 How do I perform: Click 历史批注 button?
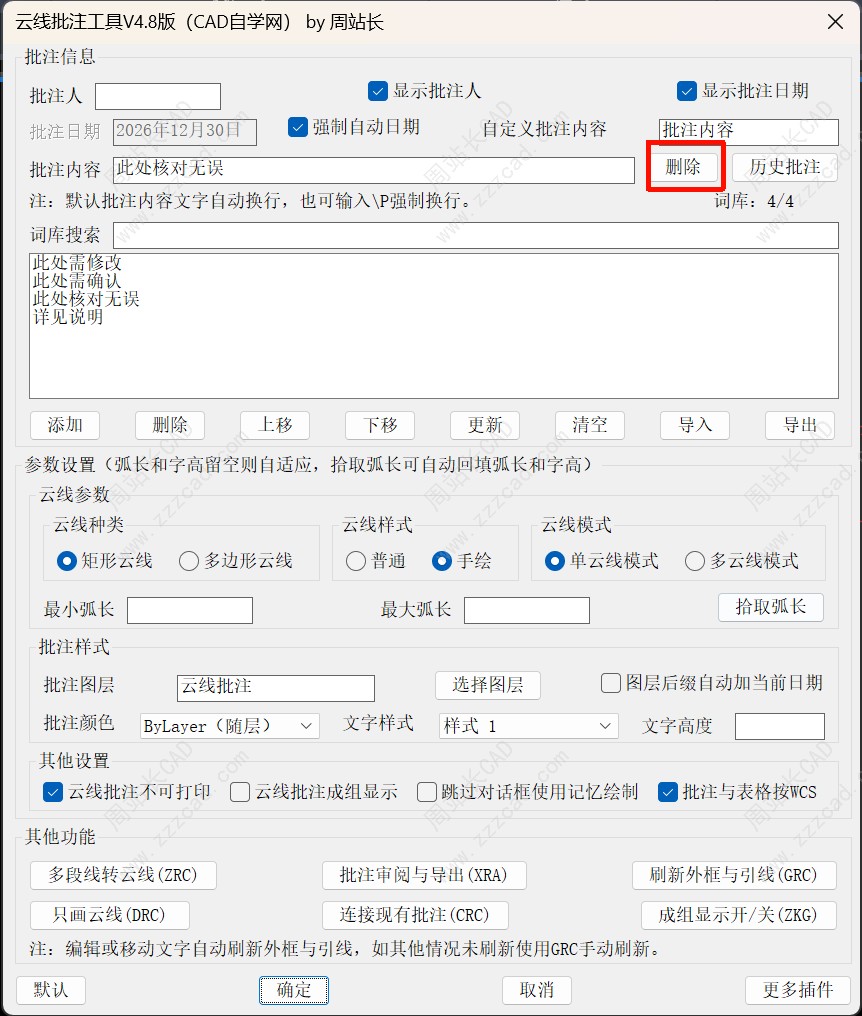pyautogui.click(x=784, y=167)
